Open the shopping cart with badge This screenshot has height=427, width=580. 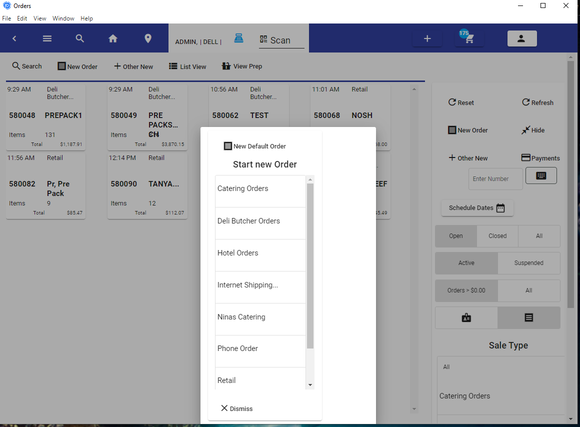467,37
